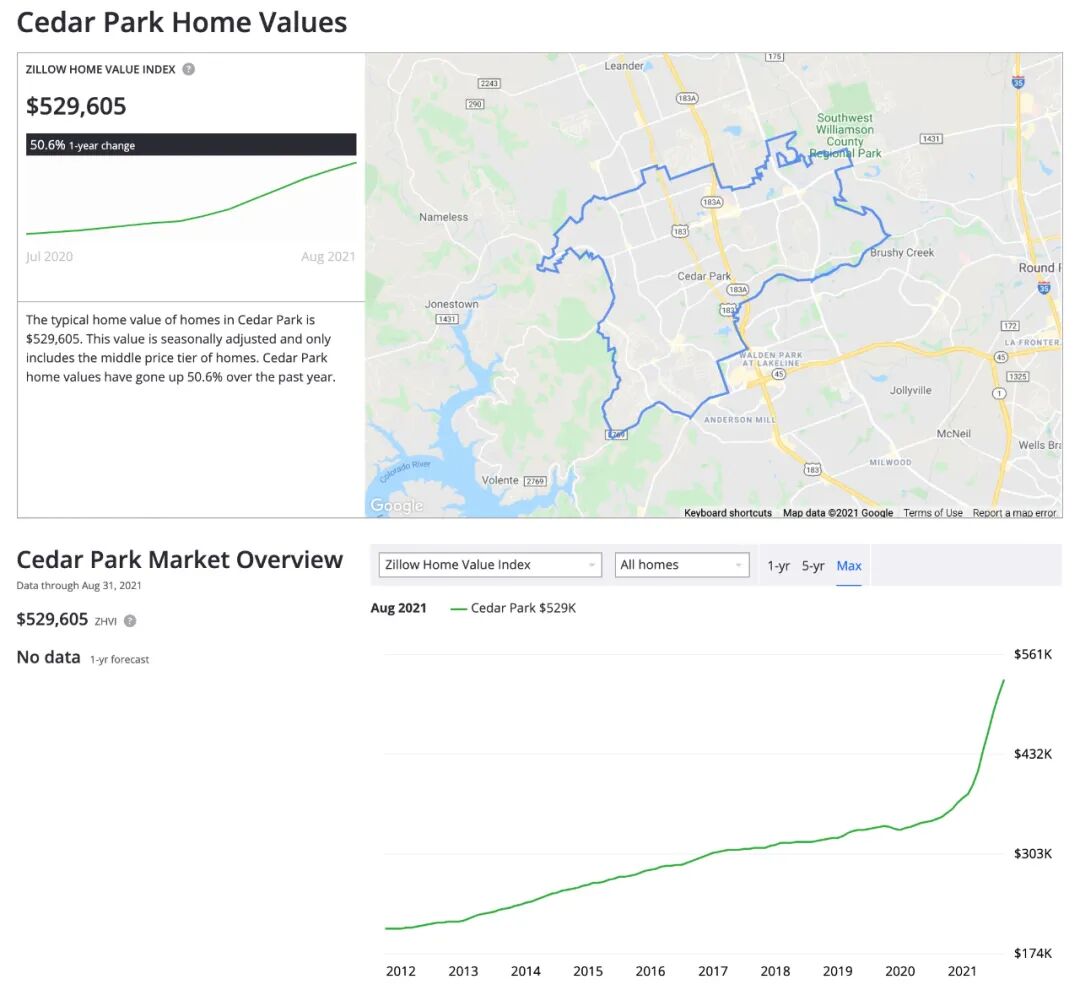Select the 5-yr time range tab
1080x990 pixels.
813,566
